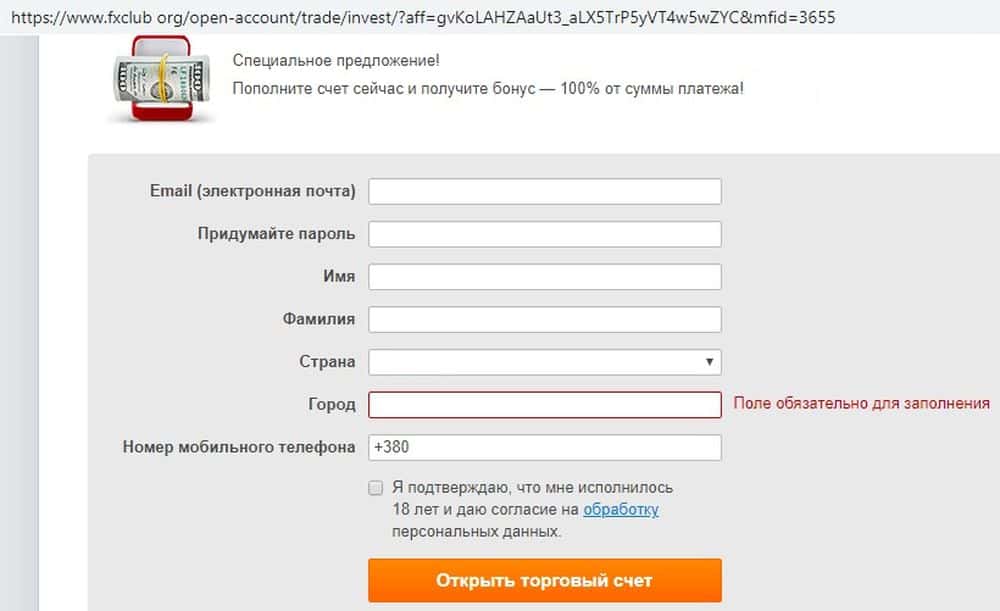
Task: Click the Поле обязательно для заполнения error message
Action: (861, 403)
